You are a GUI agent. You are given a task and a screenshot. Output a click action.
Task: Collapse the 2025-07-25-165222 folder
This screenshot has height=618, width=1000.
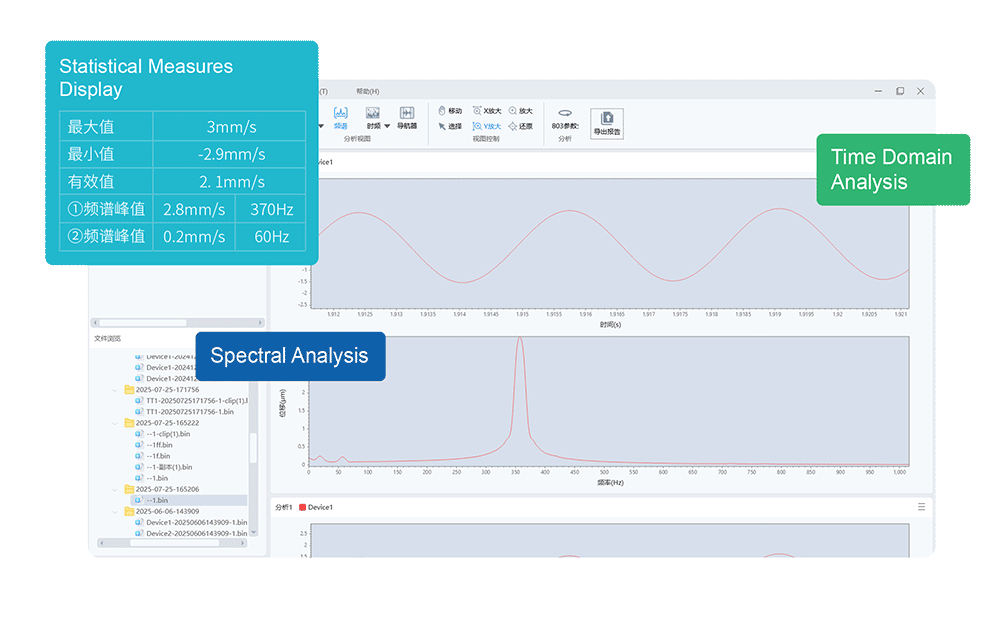click(x=115, y=423)
